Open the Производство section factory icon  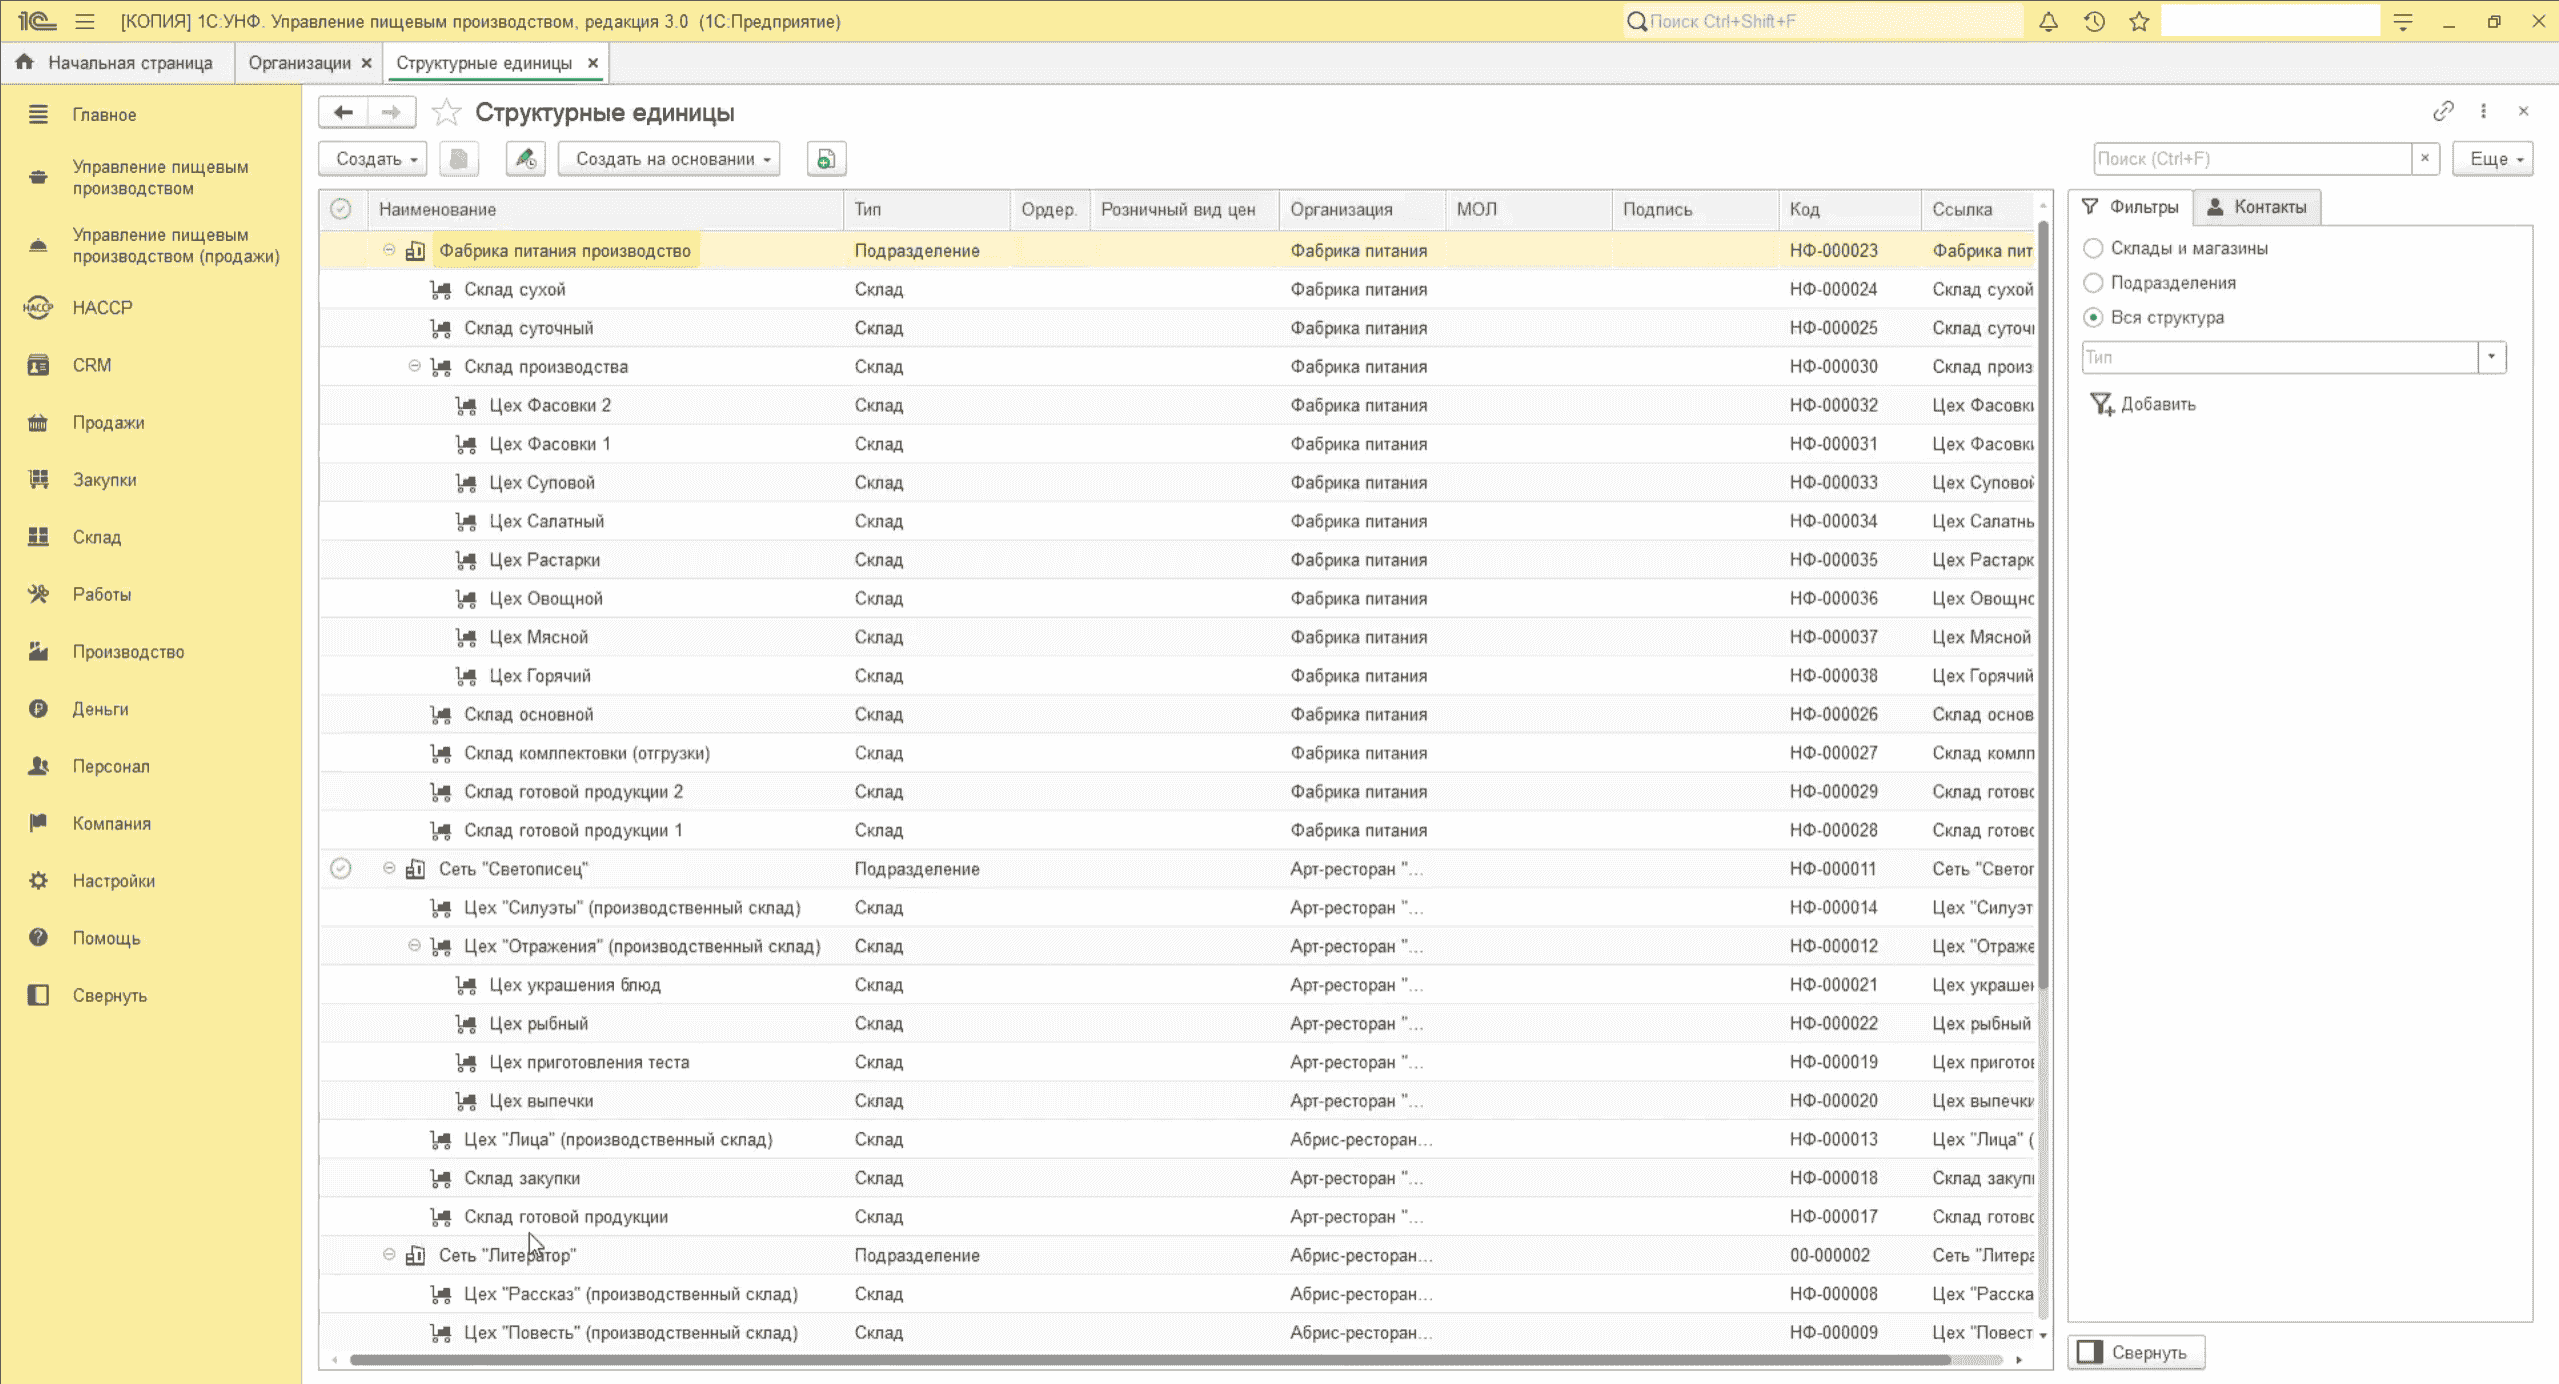38,651
